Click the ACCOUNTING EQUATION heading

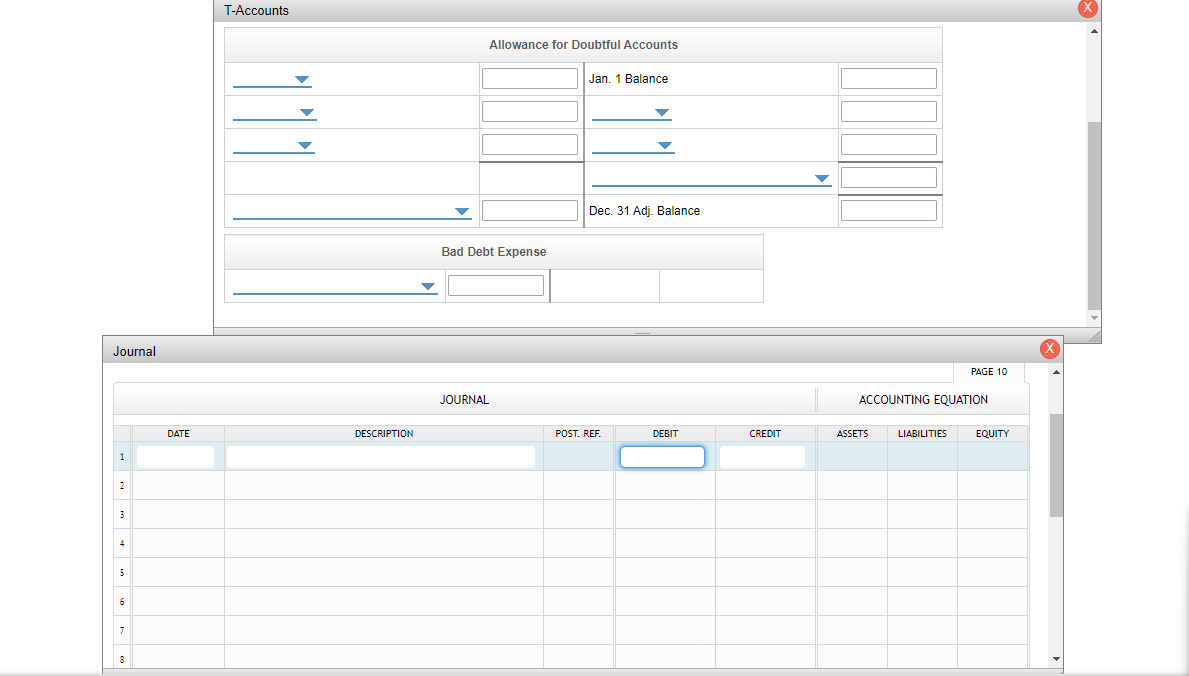(923, 400)
